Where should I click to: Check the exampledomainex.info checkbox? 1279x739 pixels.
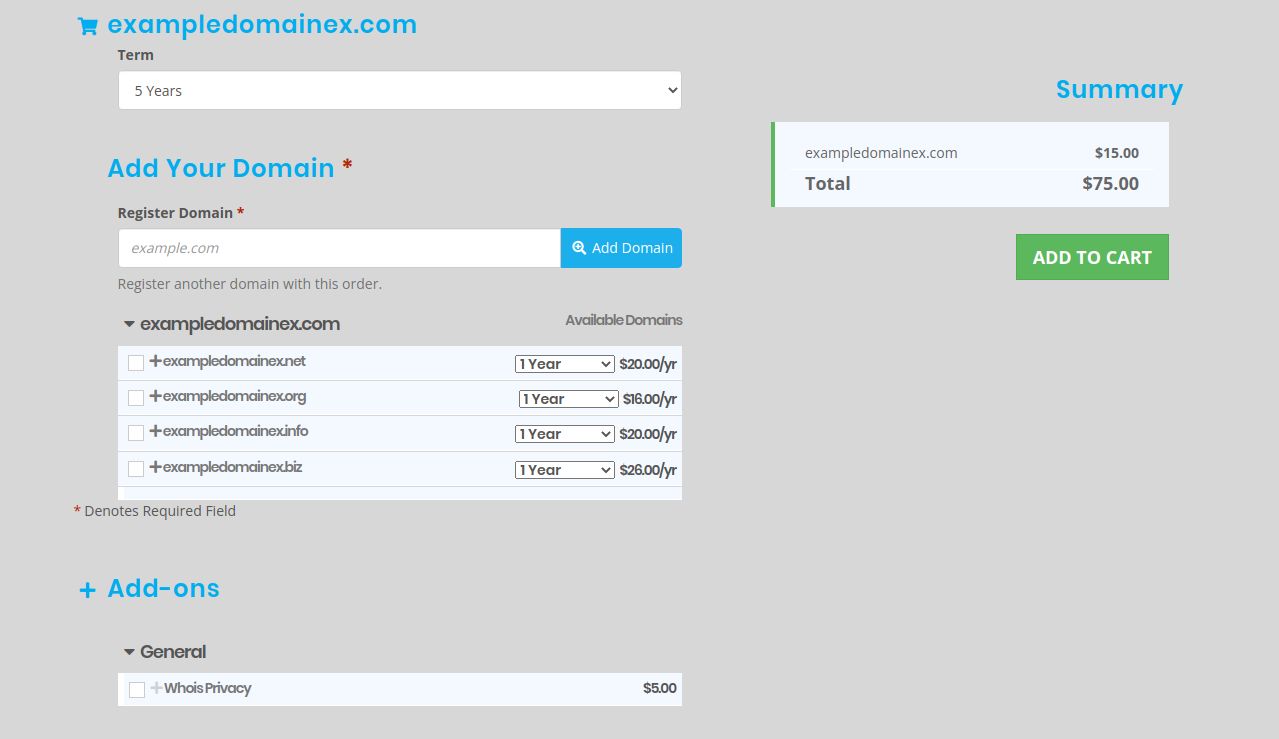pos(136,433)
